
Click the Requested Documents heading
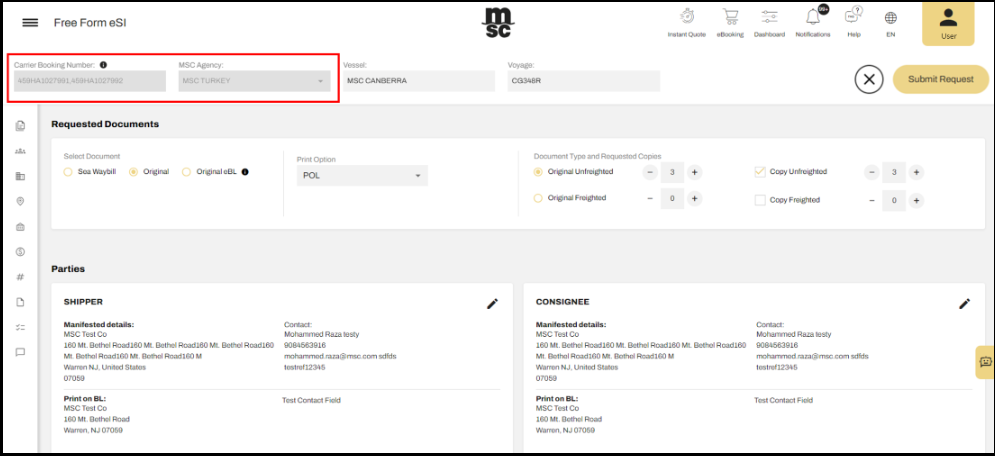[105, 124]
